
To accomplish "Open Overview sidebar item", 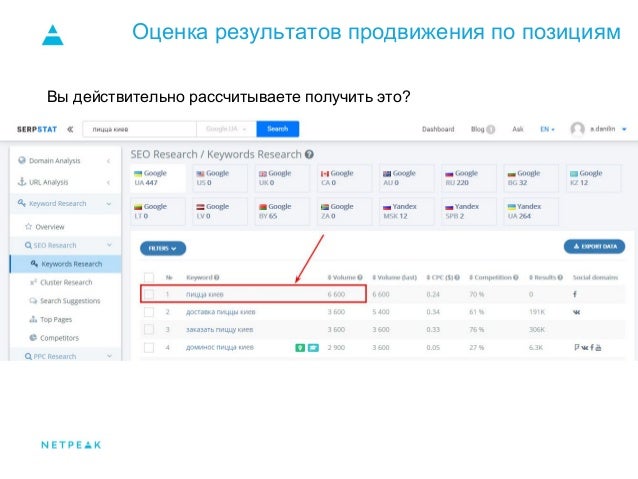I will pos(45,227).
